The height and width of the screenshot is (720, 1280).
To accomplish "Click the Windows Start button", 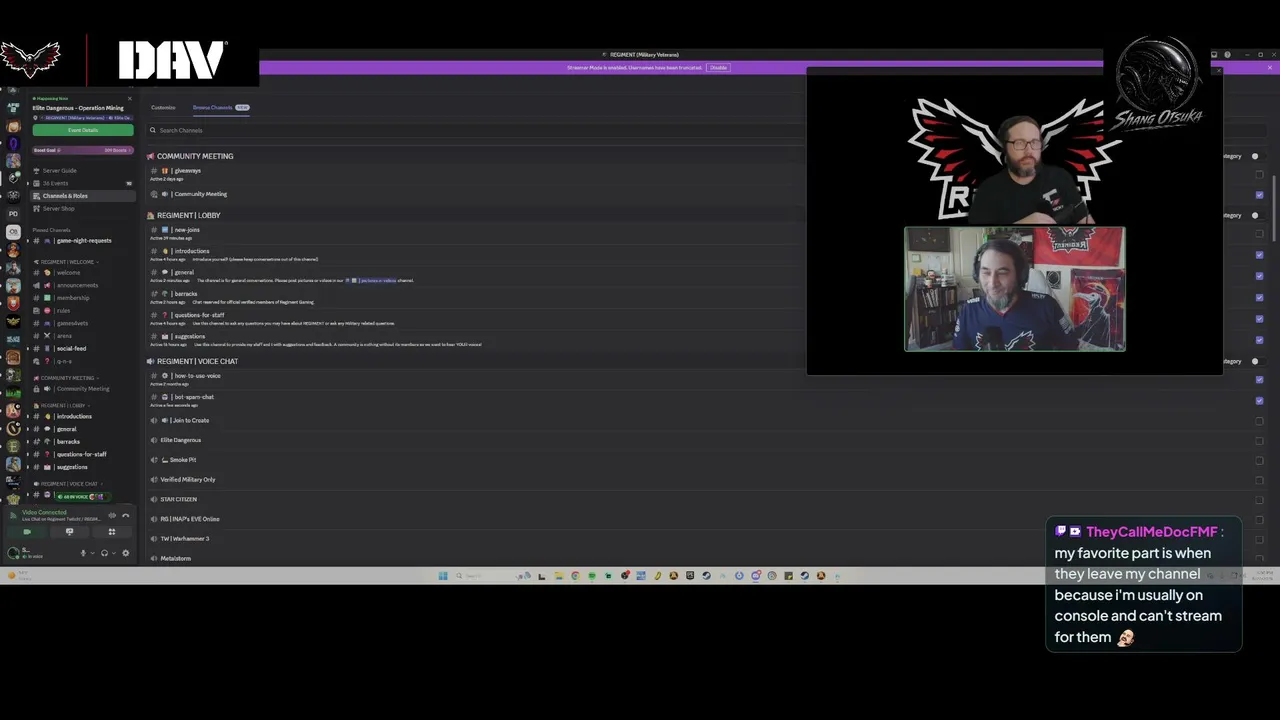I will point(442,576).
